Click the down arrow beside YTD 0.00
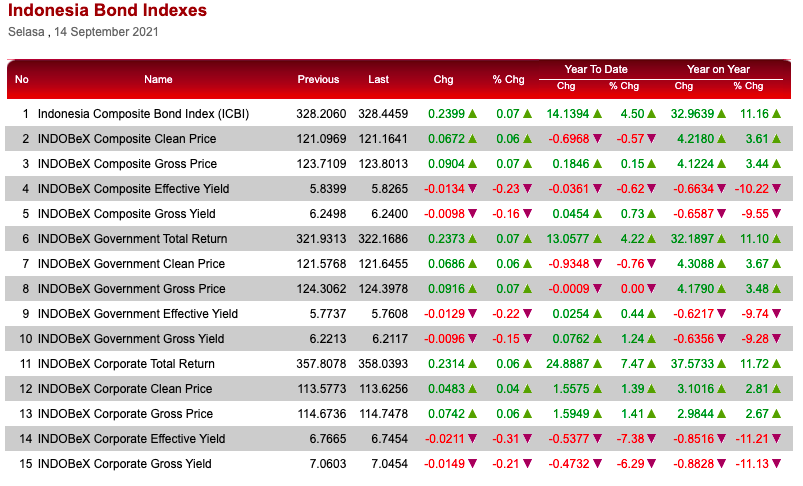Image resolution: width=803 pixels, height=486 pixels. 651,288
